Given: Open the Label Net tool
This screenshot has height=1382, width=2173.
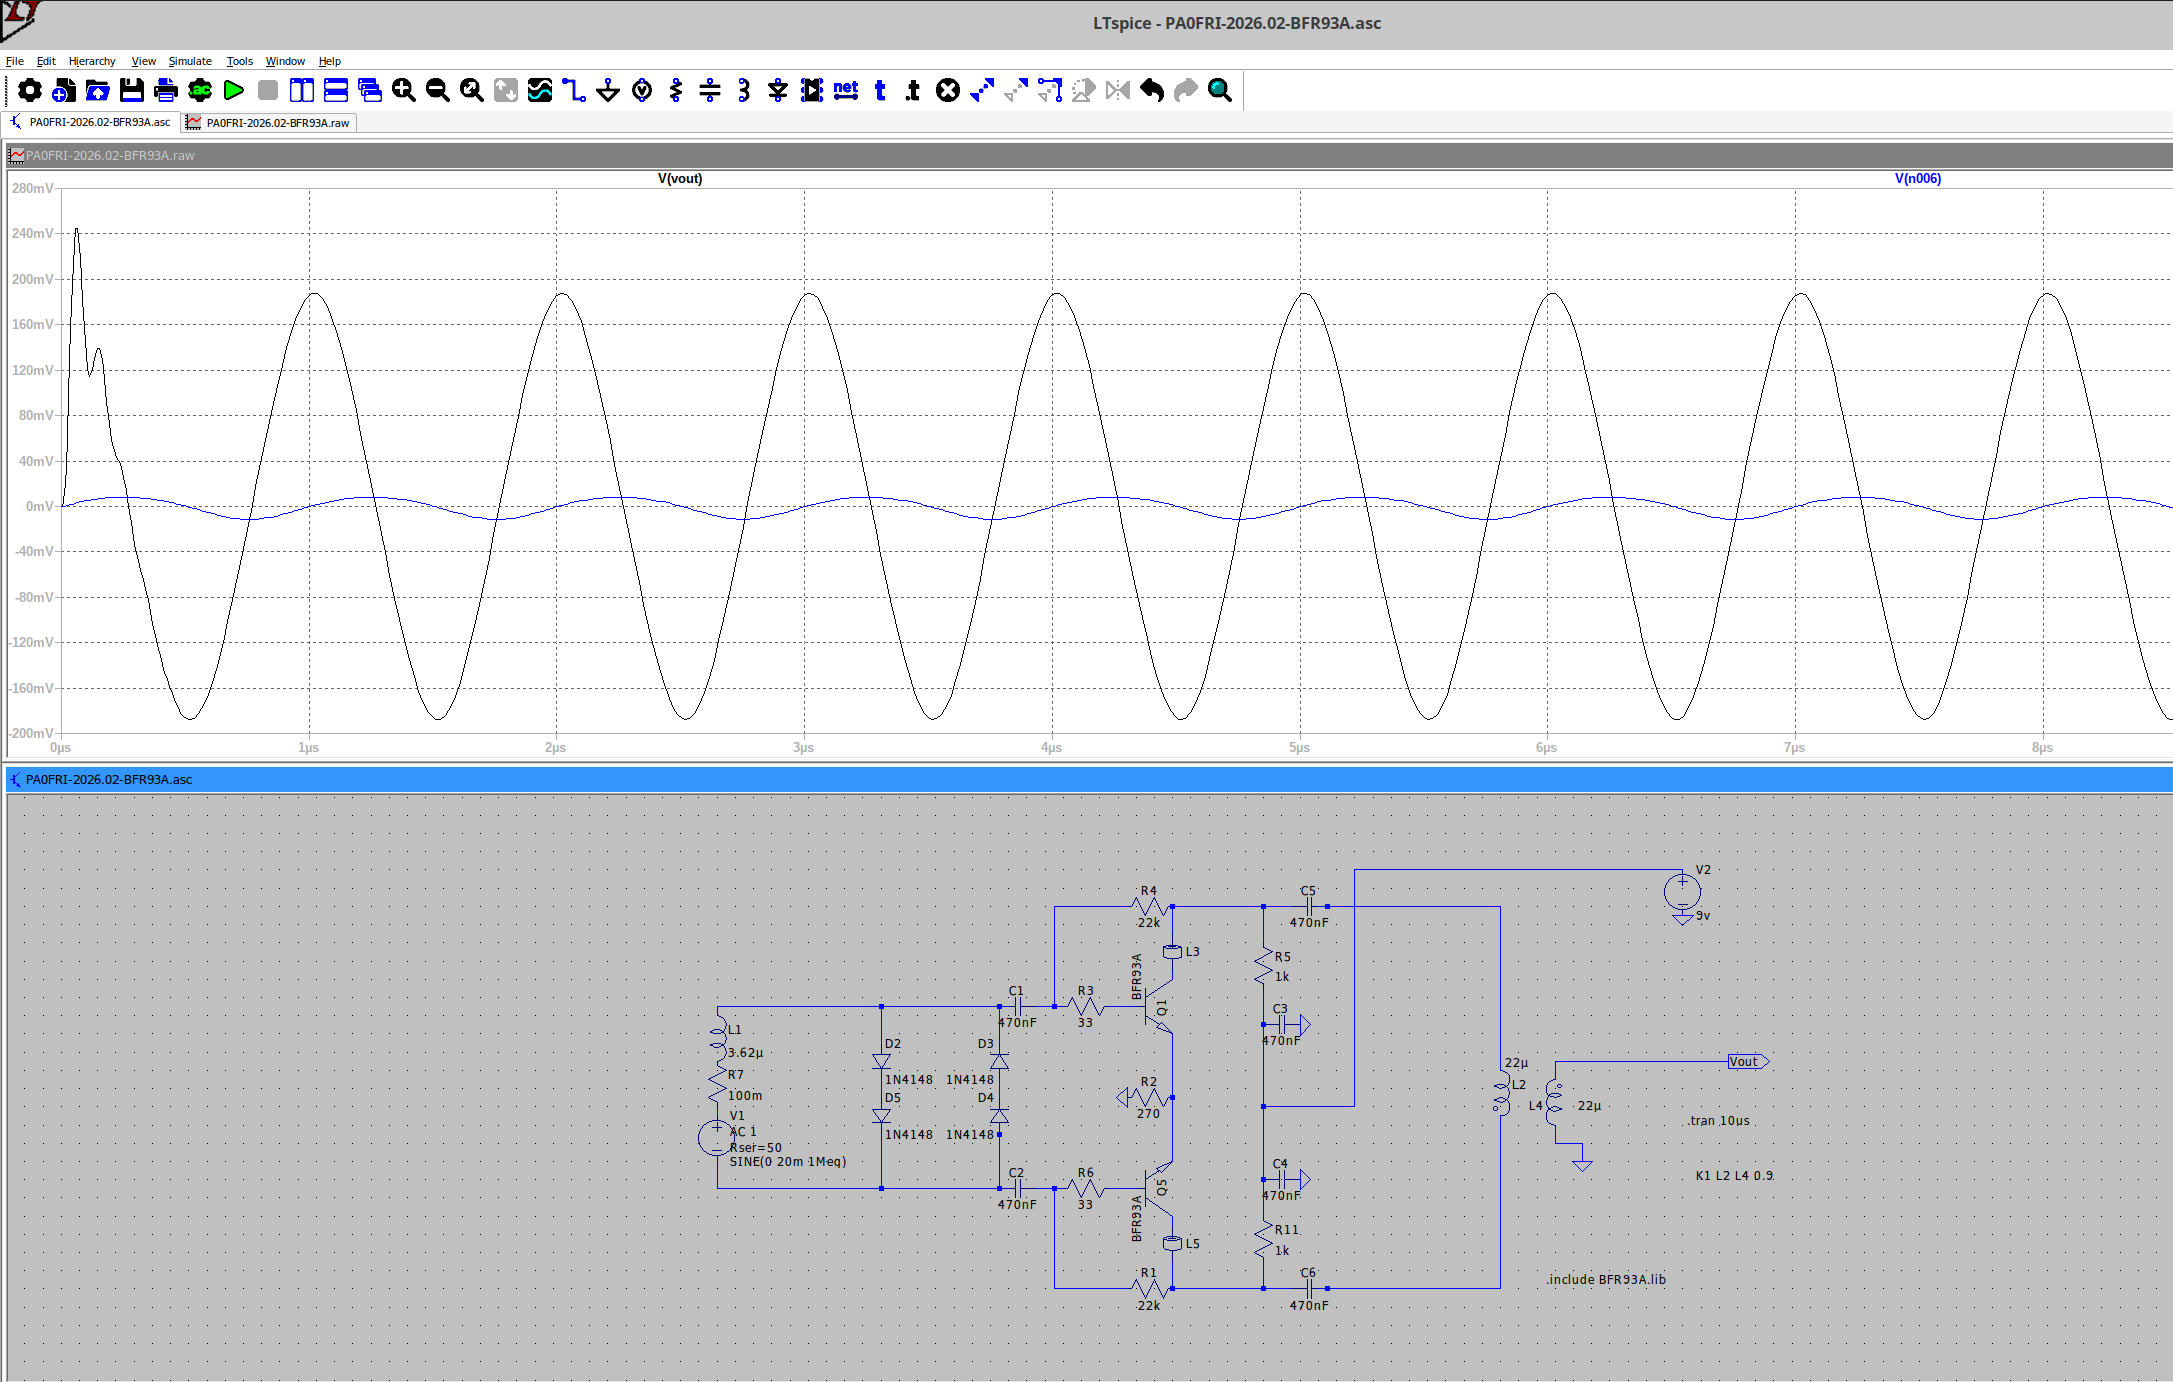Looking at the screenshot, I should coord(845,90).
